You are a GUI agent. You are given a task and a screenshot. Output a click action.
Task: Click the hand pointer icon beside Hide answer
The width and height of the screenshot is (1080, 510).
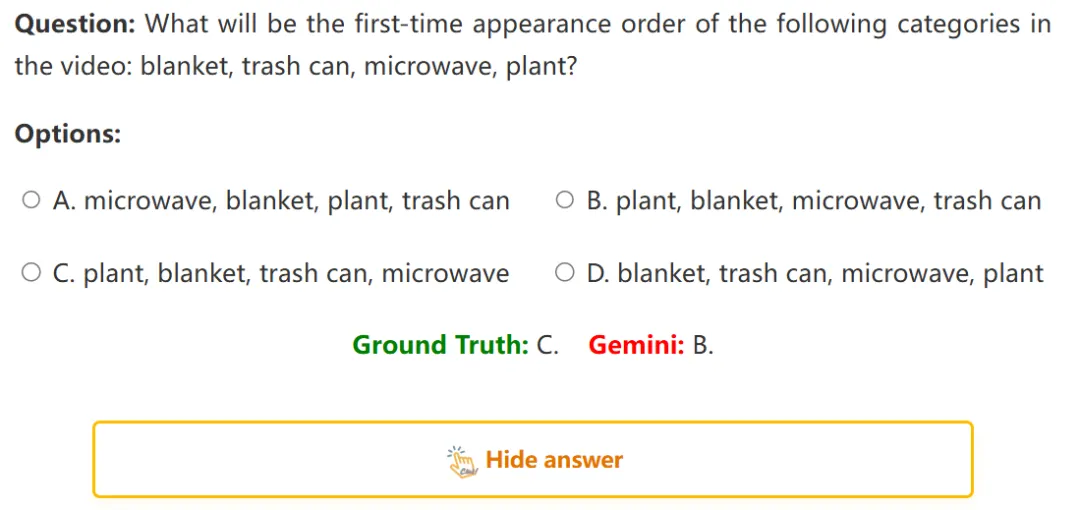coord(462,461)
